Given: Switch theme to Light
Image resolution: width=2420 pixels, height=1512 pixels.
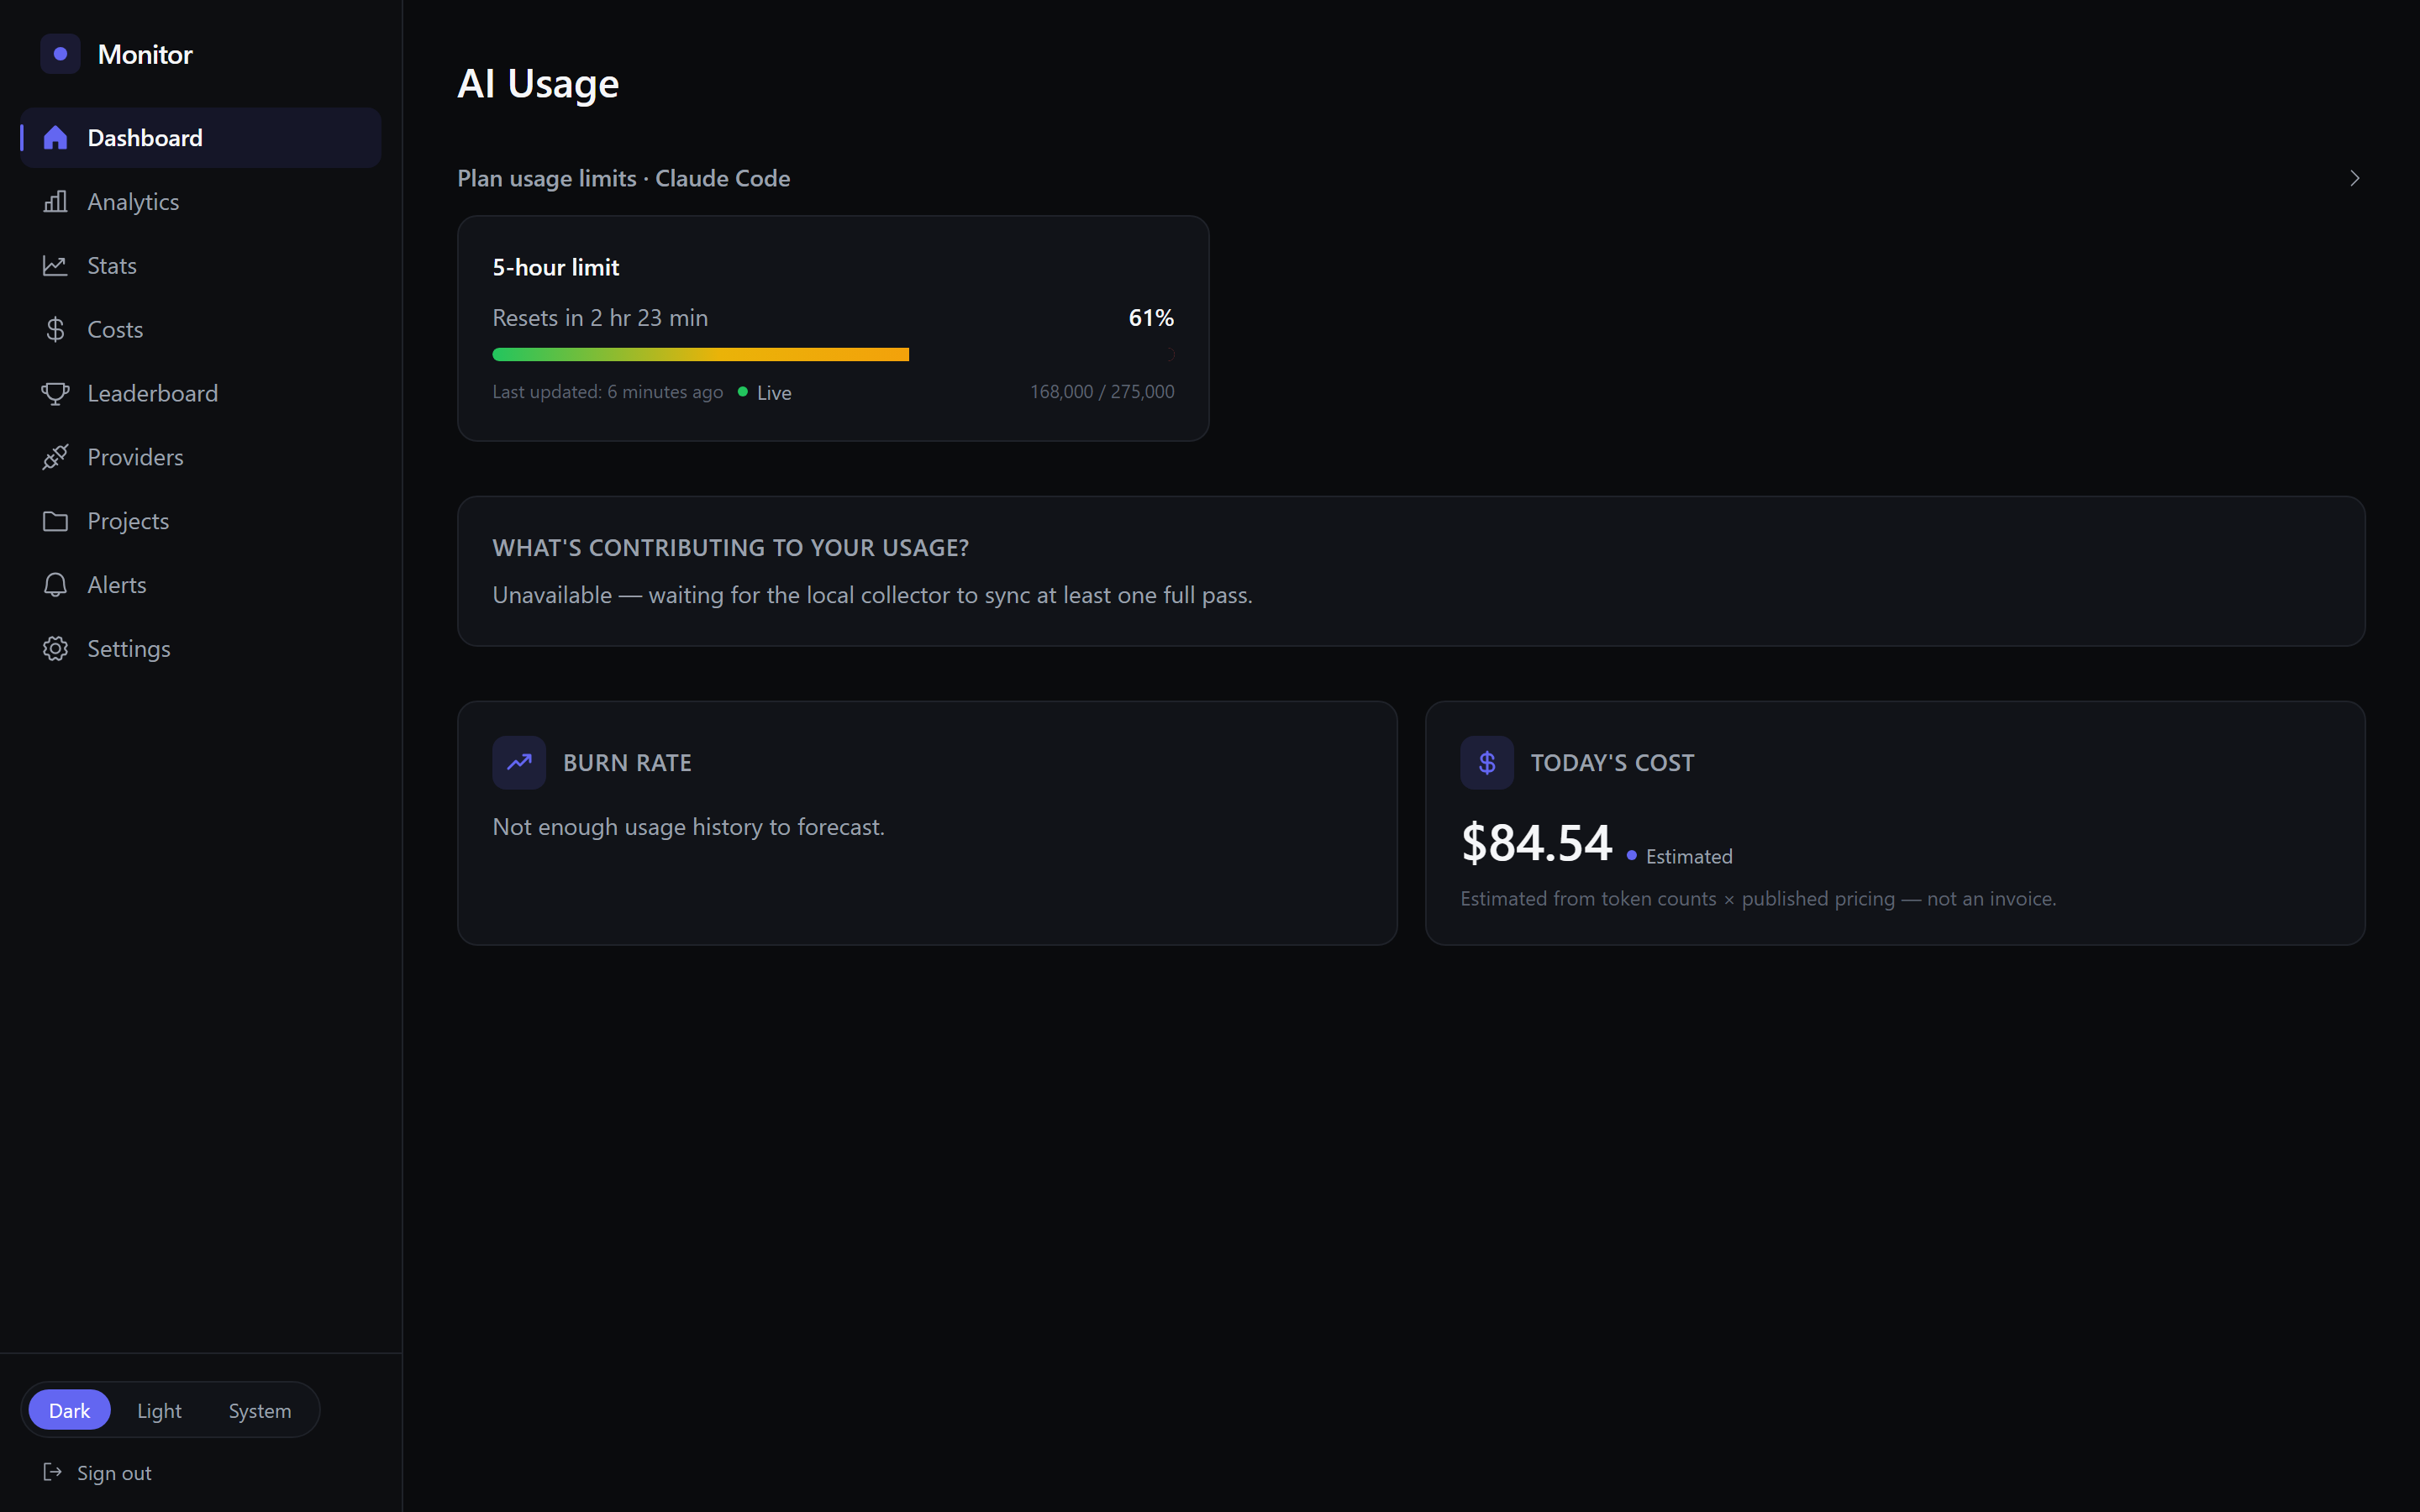Looking at the screenshot, I should (x=159, y=1410).
